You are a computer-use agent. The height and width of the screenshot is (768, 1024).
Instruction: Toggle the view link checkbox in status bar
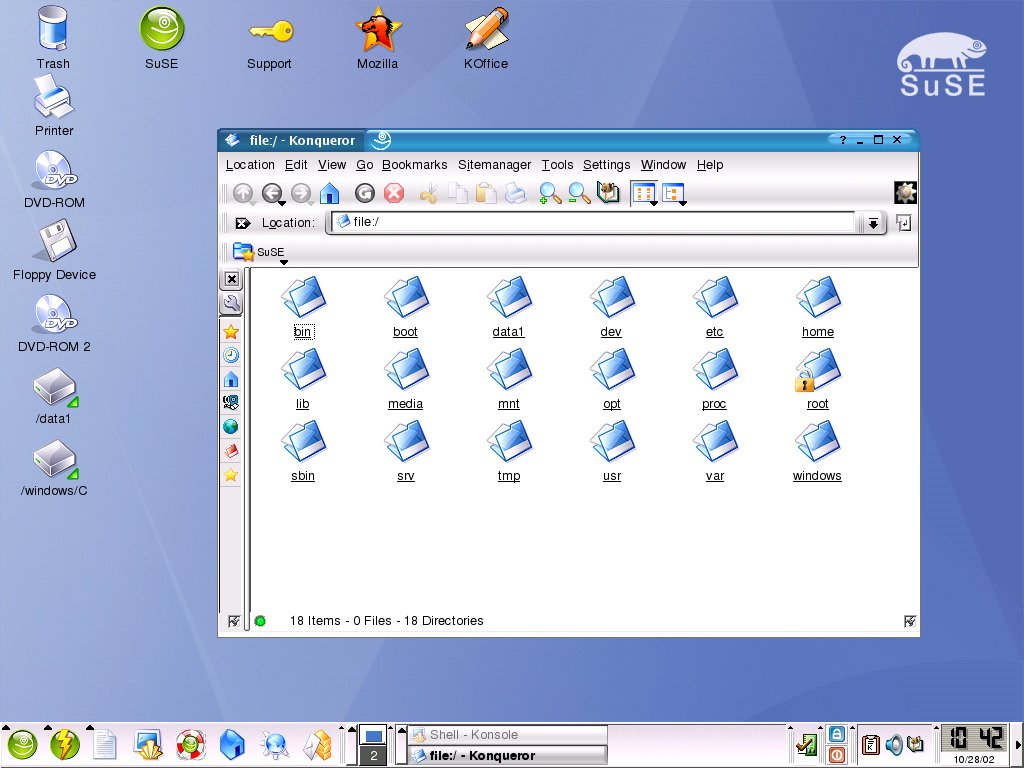(x=909, y=621)
